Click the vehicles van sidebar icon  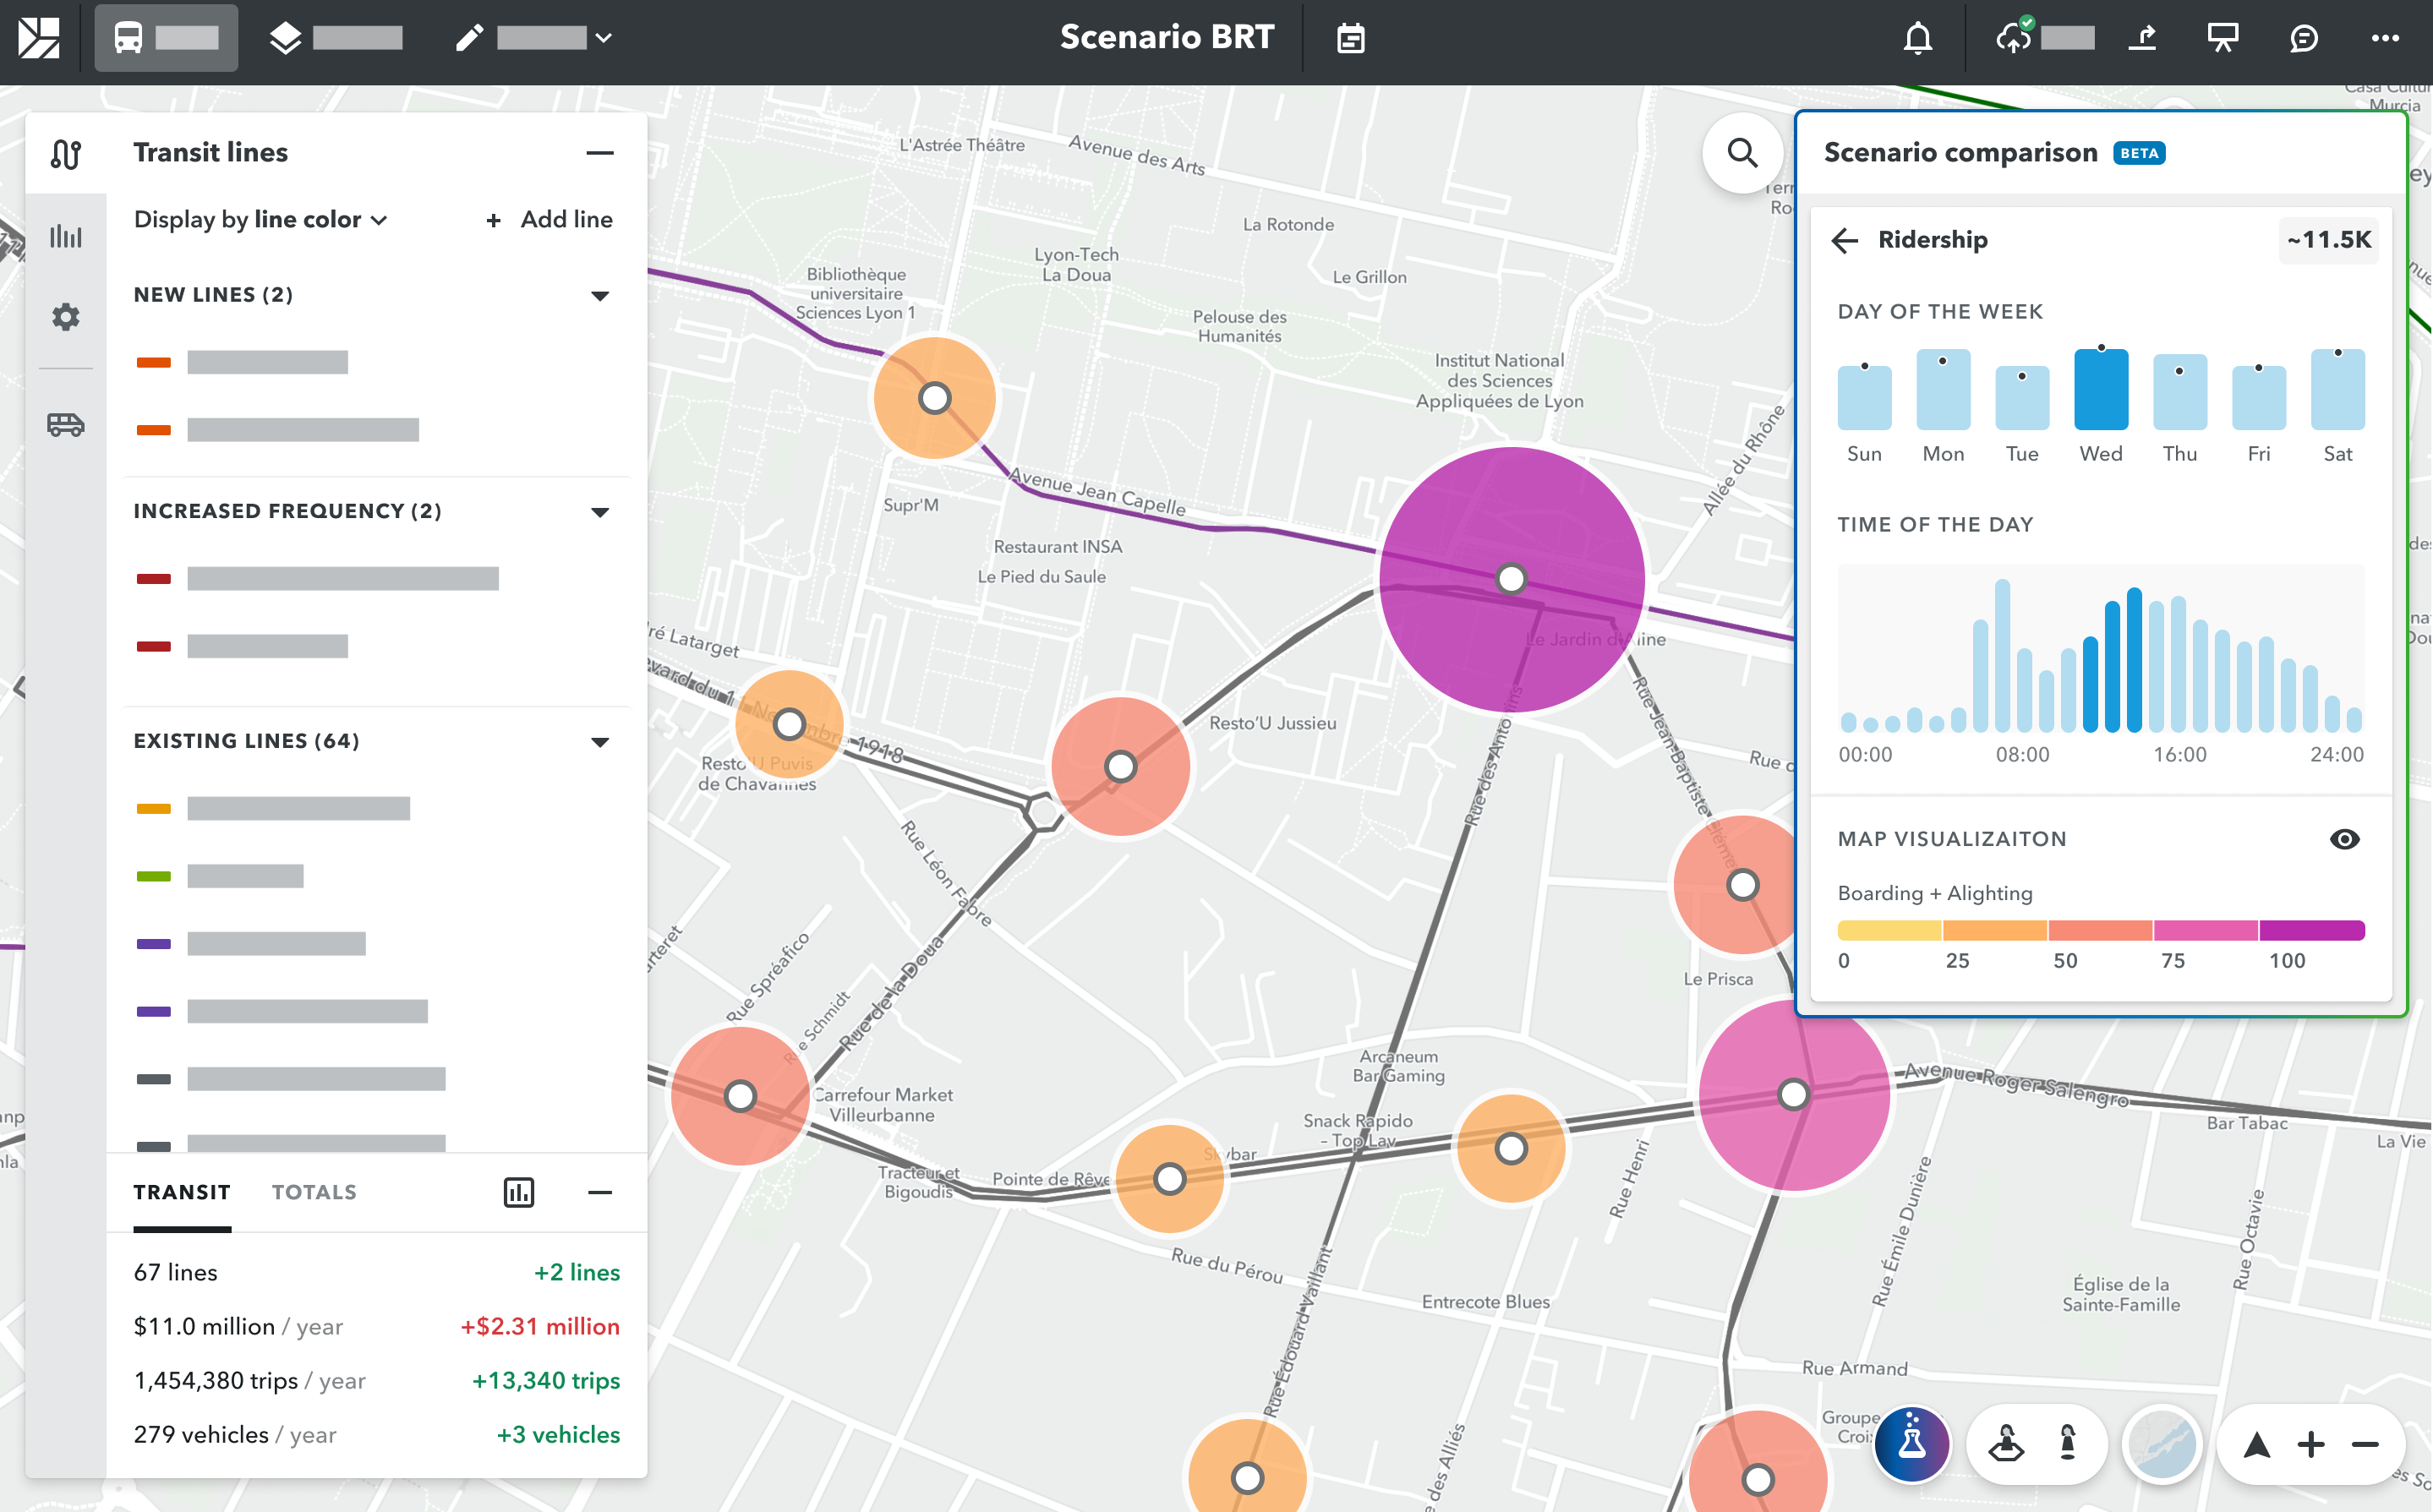pos(66,424)
